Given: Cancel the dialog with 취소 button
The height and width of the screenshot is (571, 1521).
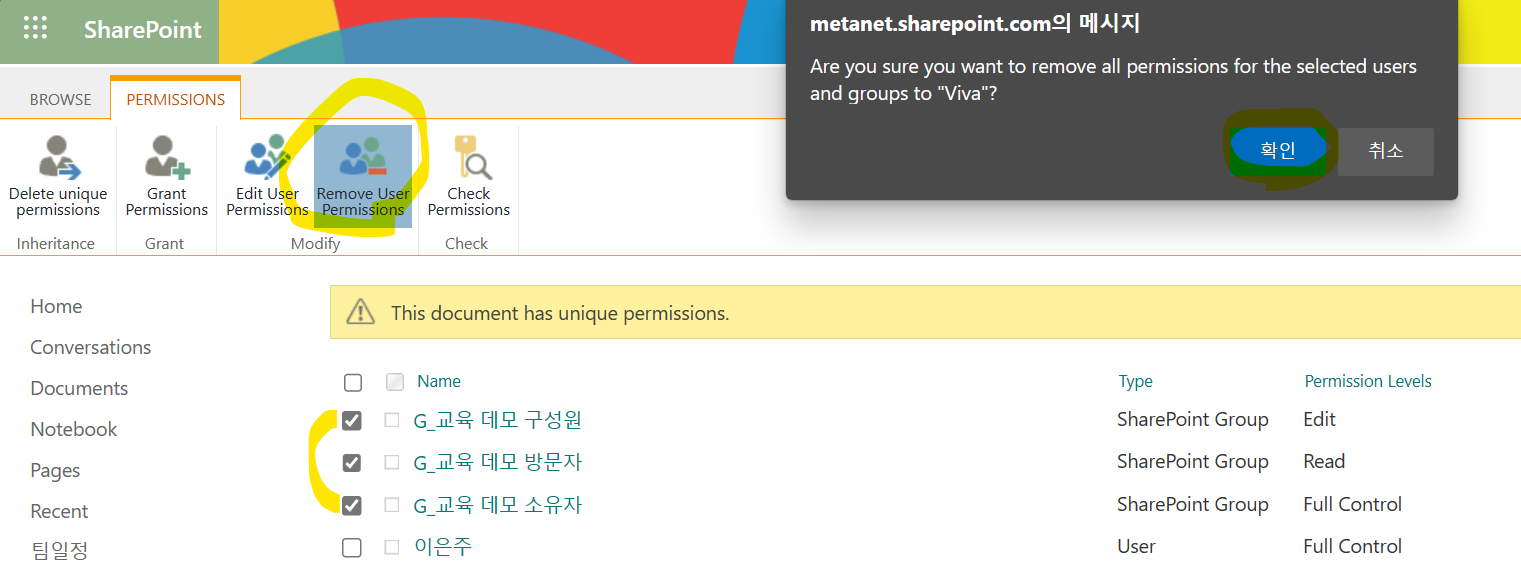Looking at the screenshot, I should click(x=1386, y=151).
